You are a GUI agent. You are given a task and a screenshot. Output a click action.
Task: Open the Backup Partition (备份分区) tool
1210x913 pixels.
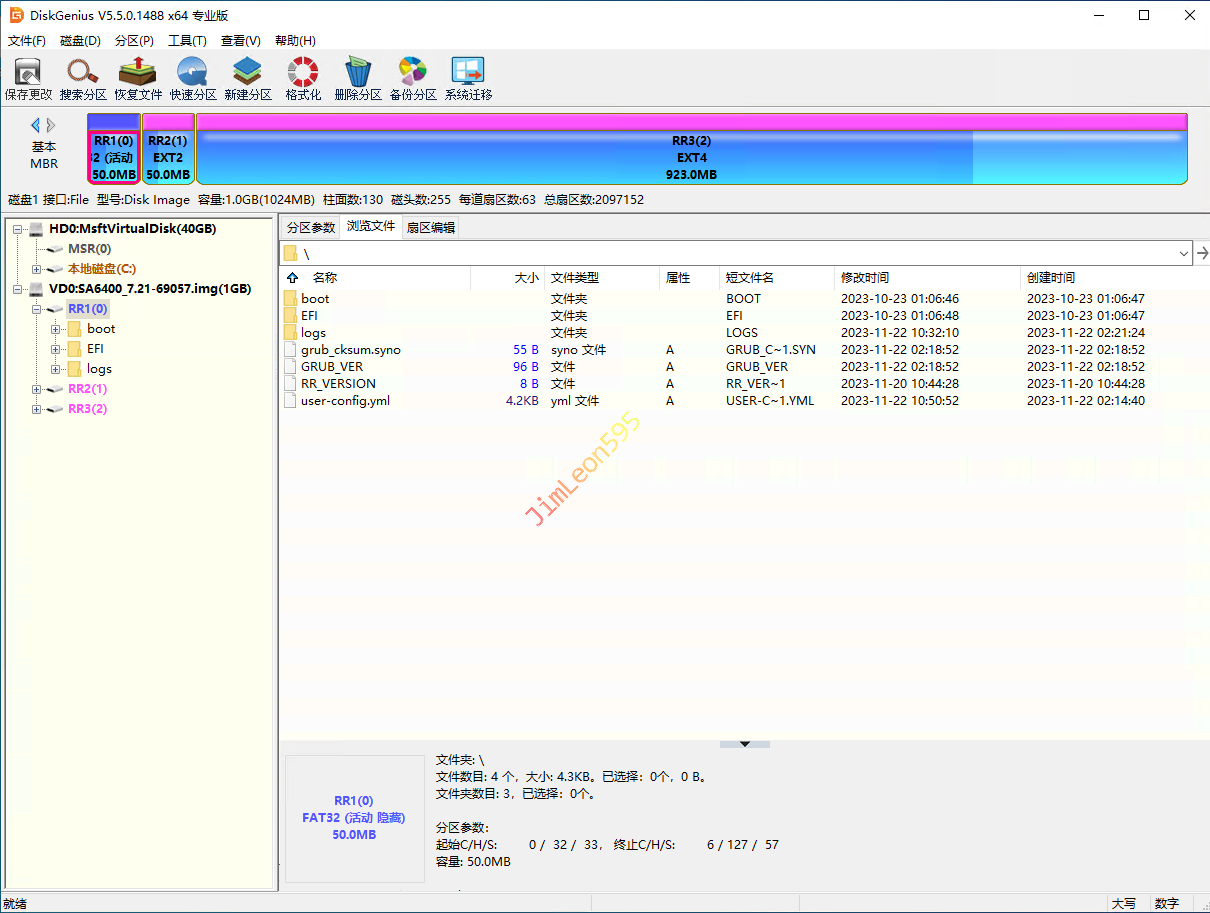pos(413,79)
